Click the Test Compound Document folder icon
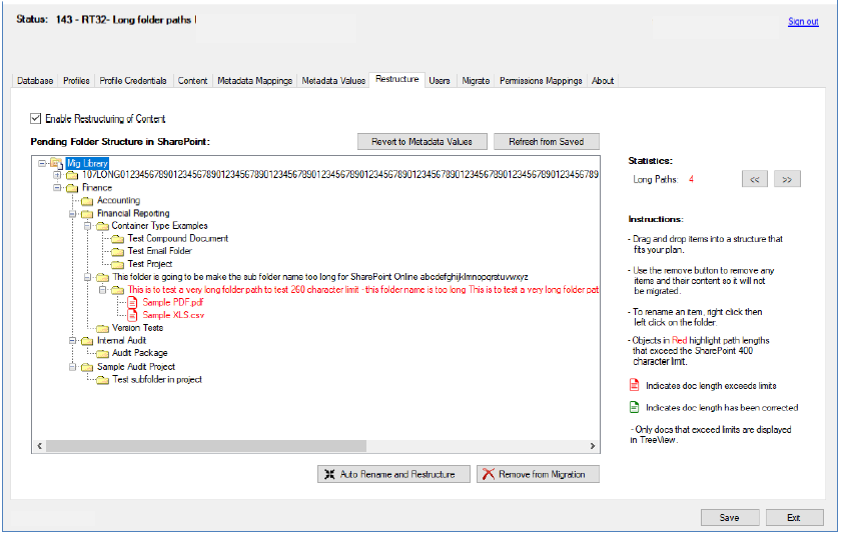 click(x=118, y=238)
